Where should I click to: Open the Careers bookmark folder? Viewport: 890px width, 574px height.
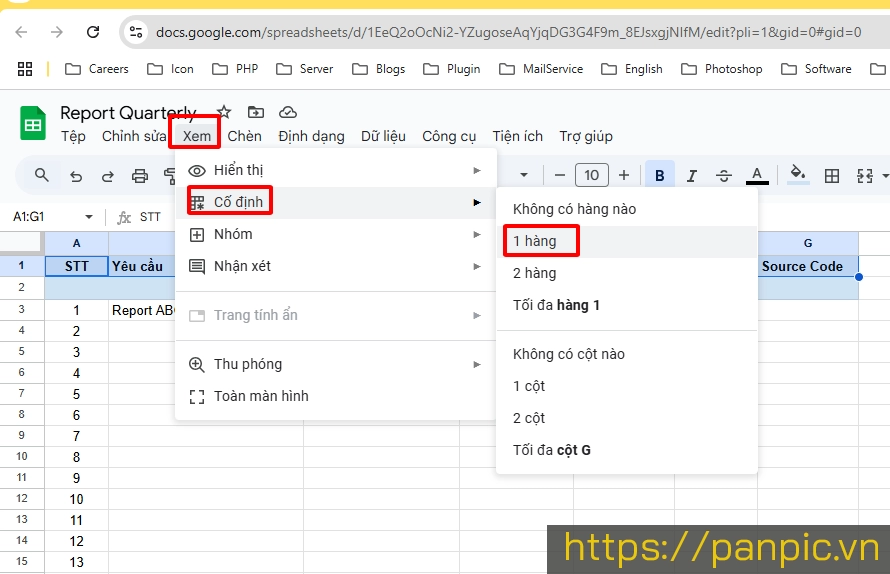pyautogui.click(x=97, y=69)
